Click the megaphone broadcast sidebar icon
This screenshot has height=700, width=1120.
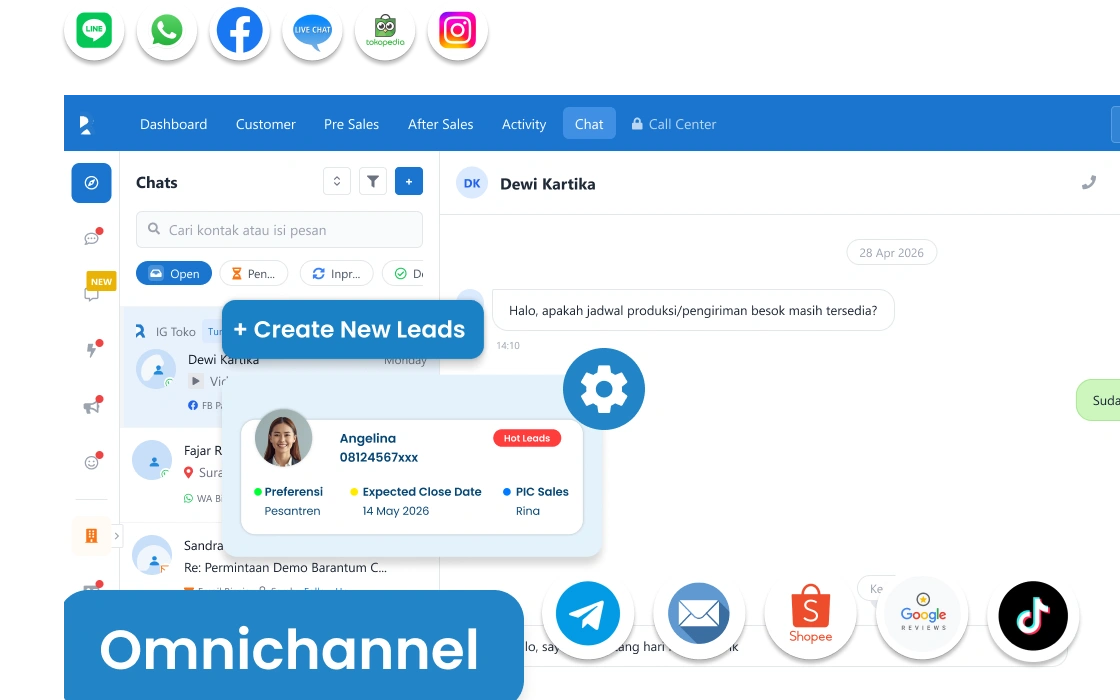click(91, 406)
